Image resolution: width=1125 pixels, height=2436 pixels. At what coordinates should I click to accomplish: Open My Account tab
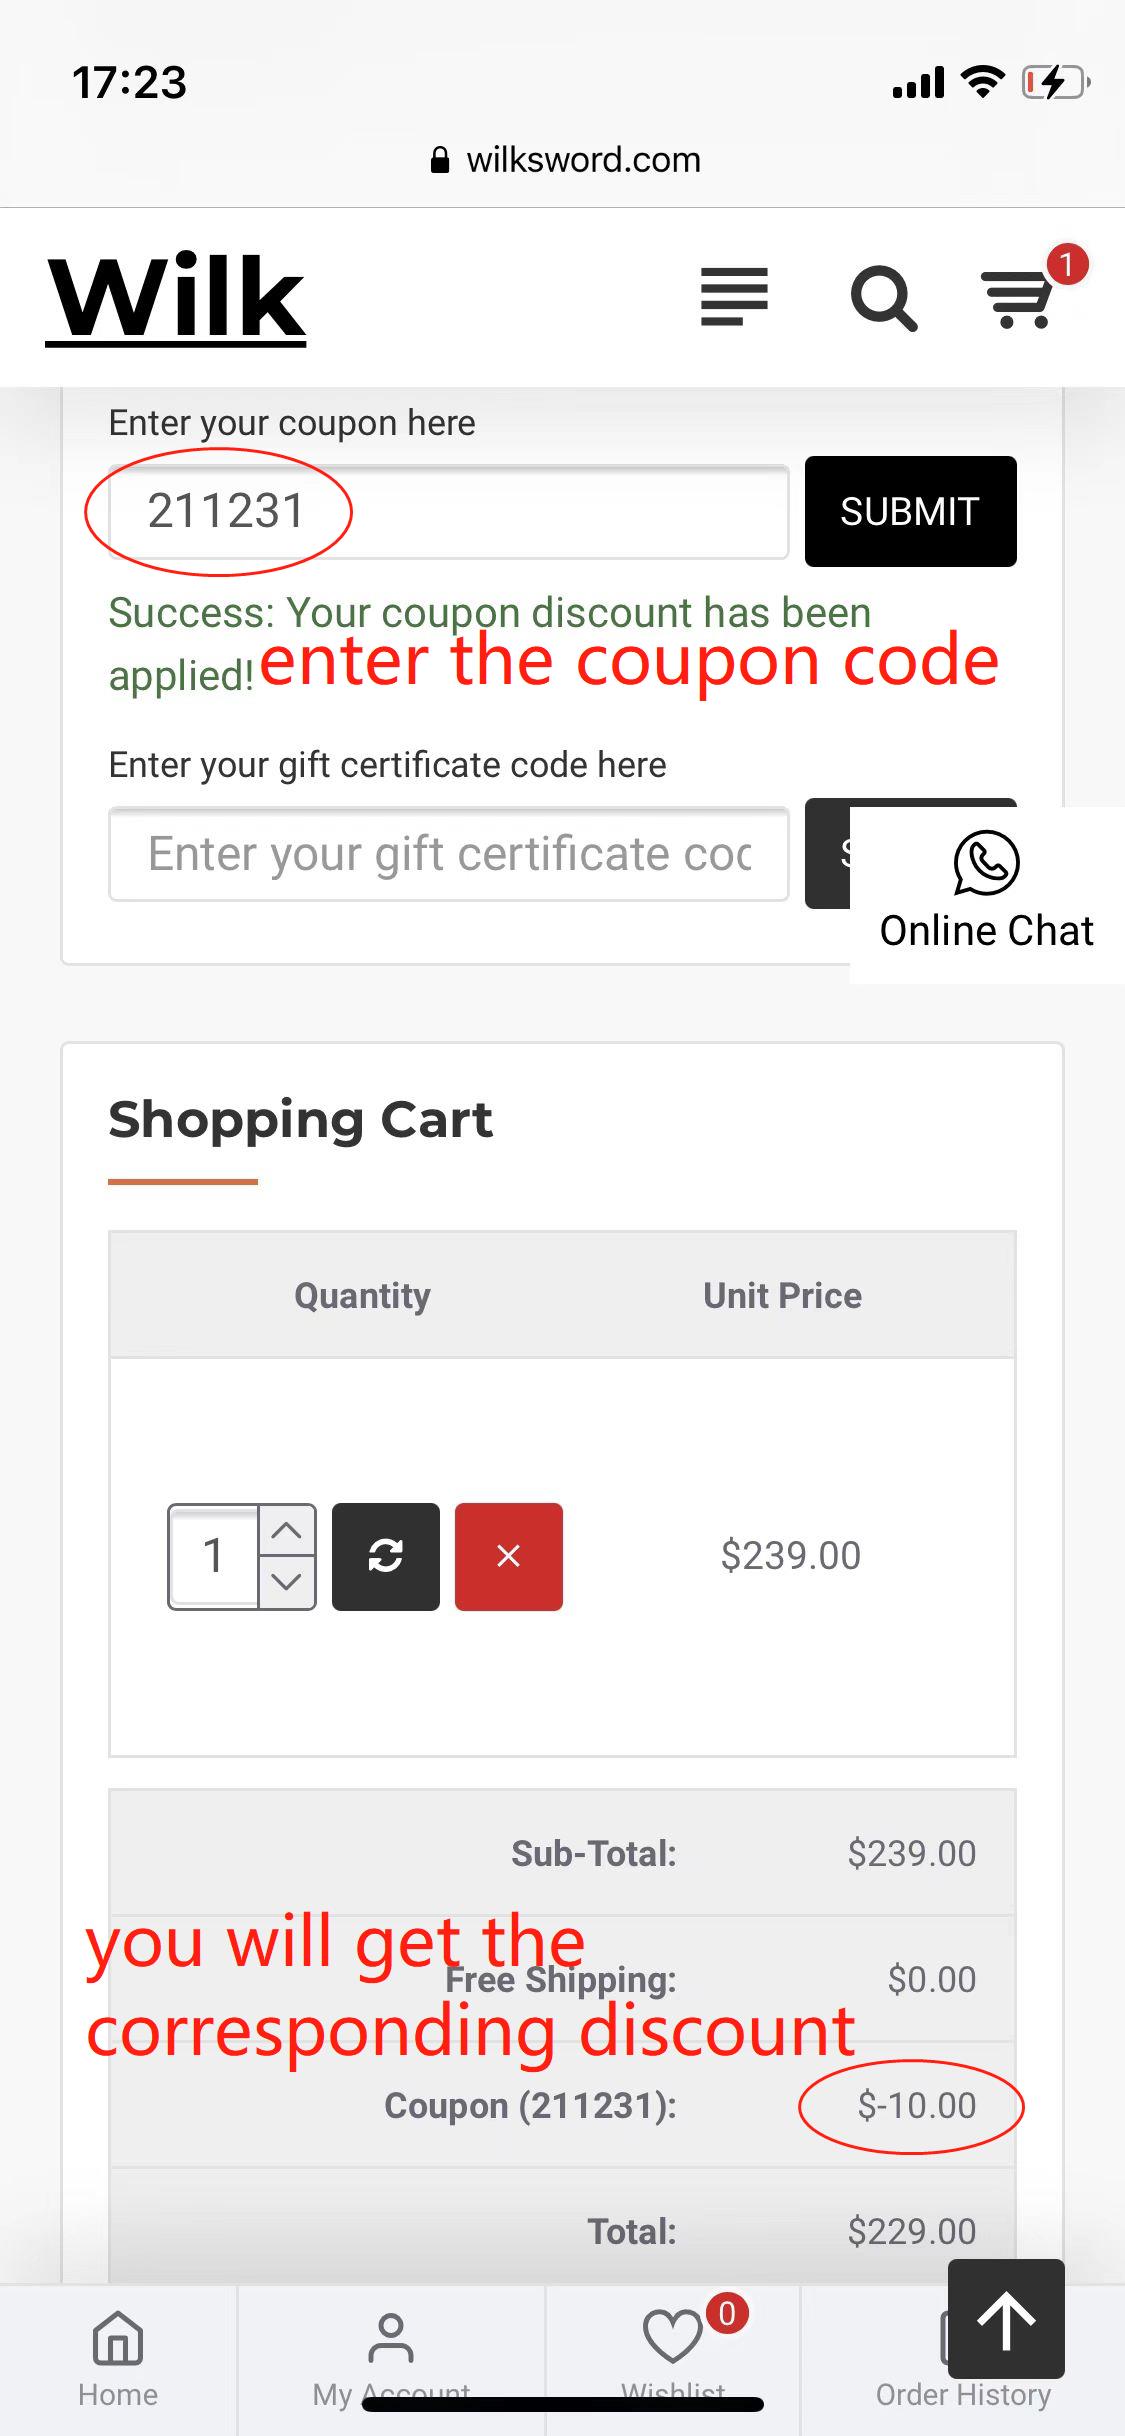click(391, 2360)
